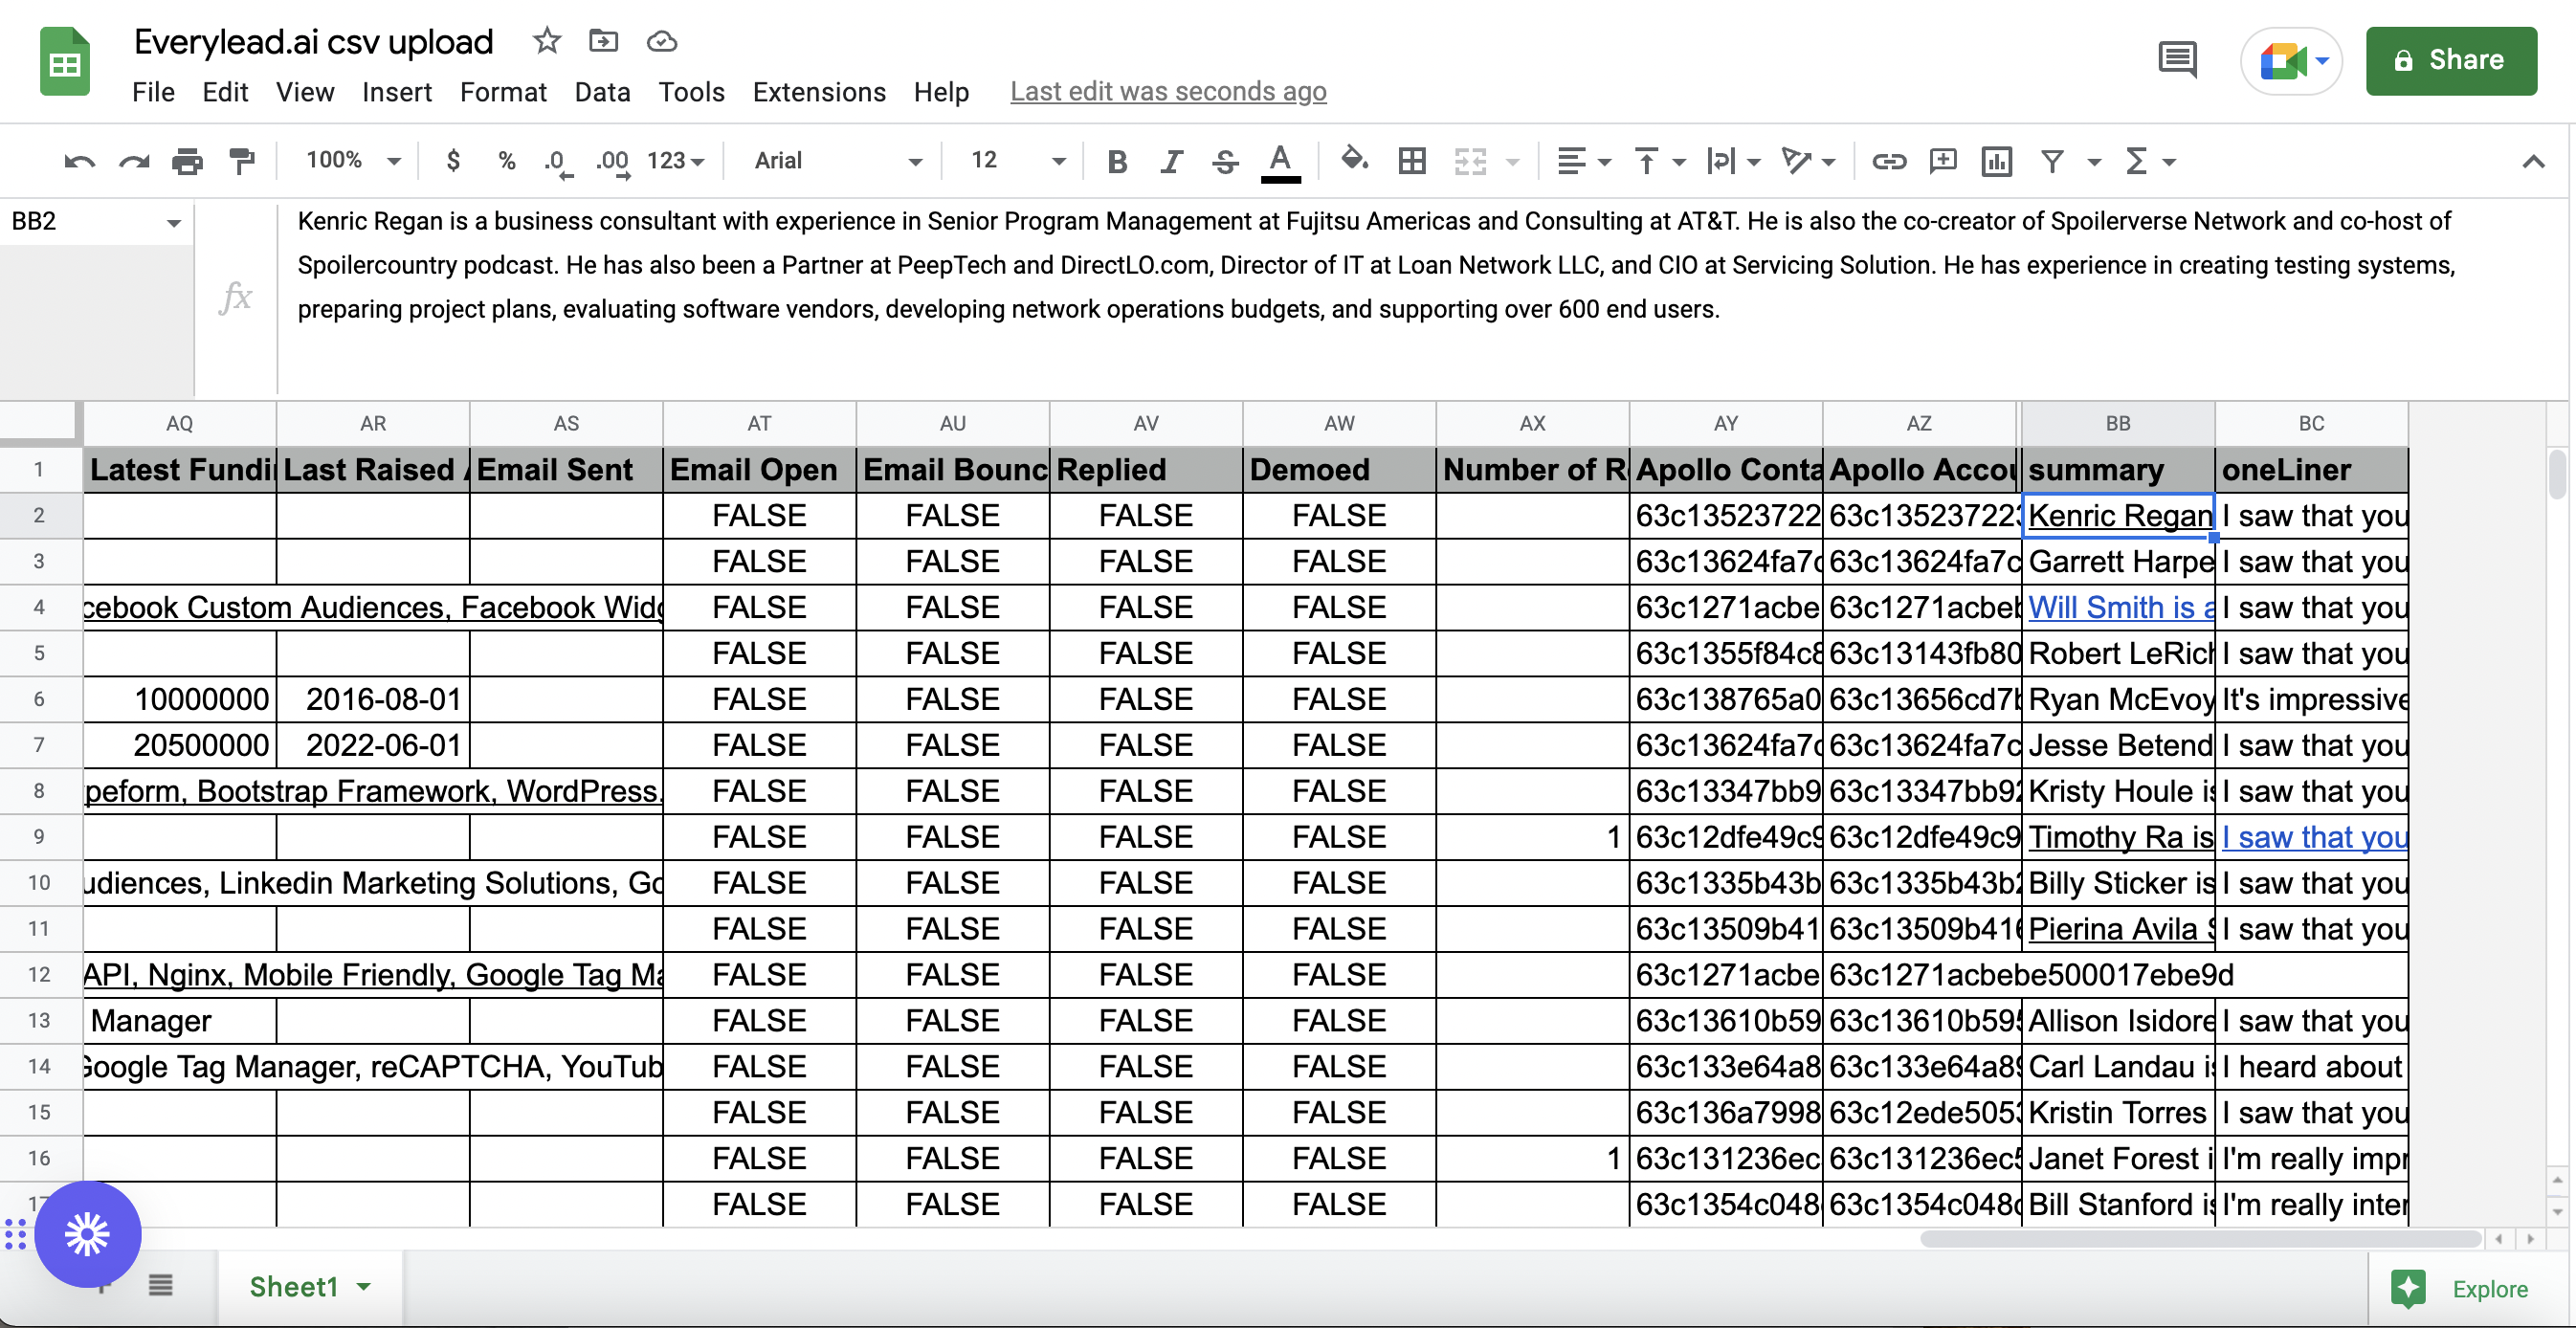Click the vertical scrollbar thumb

click(x=2557, y=474)
